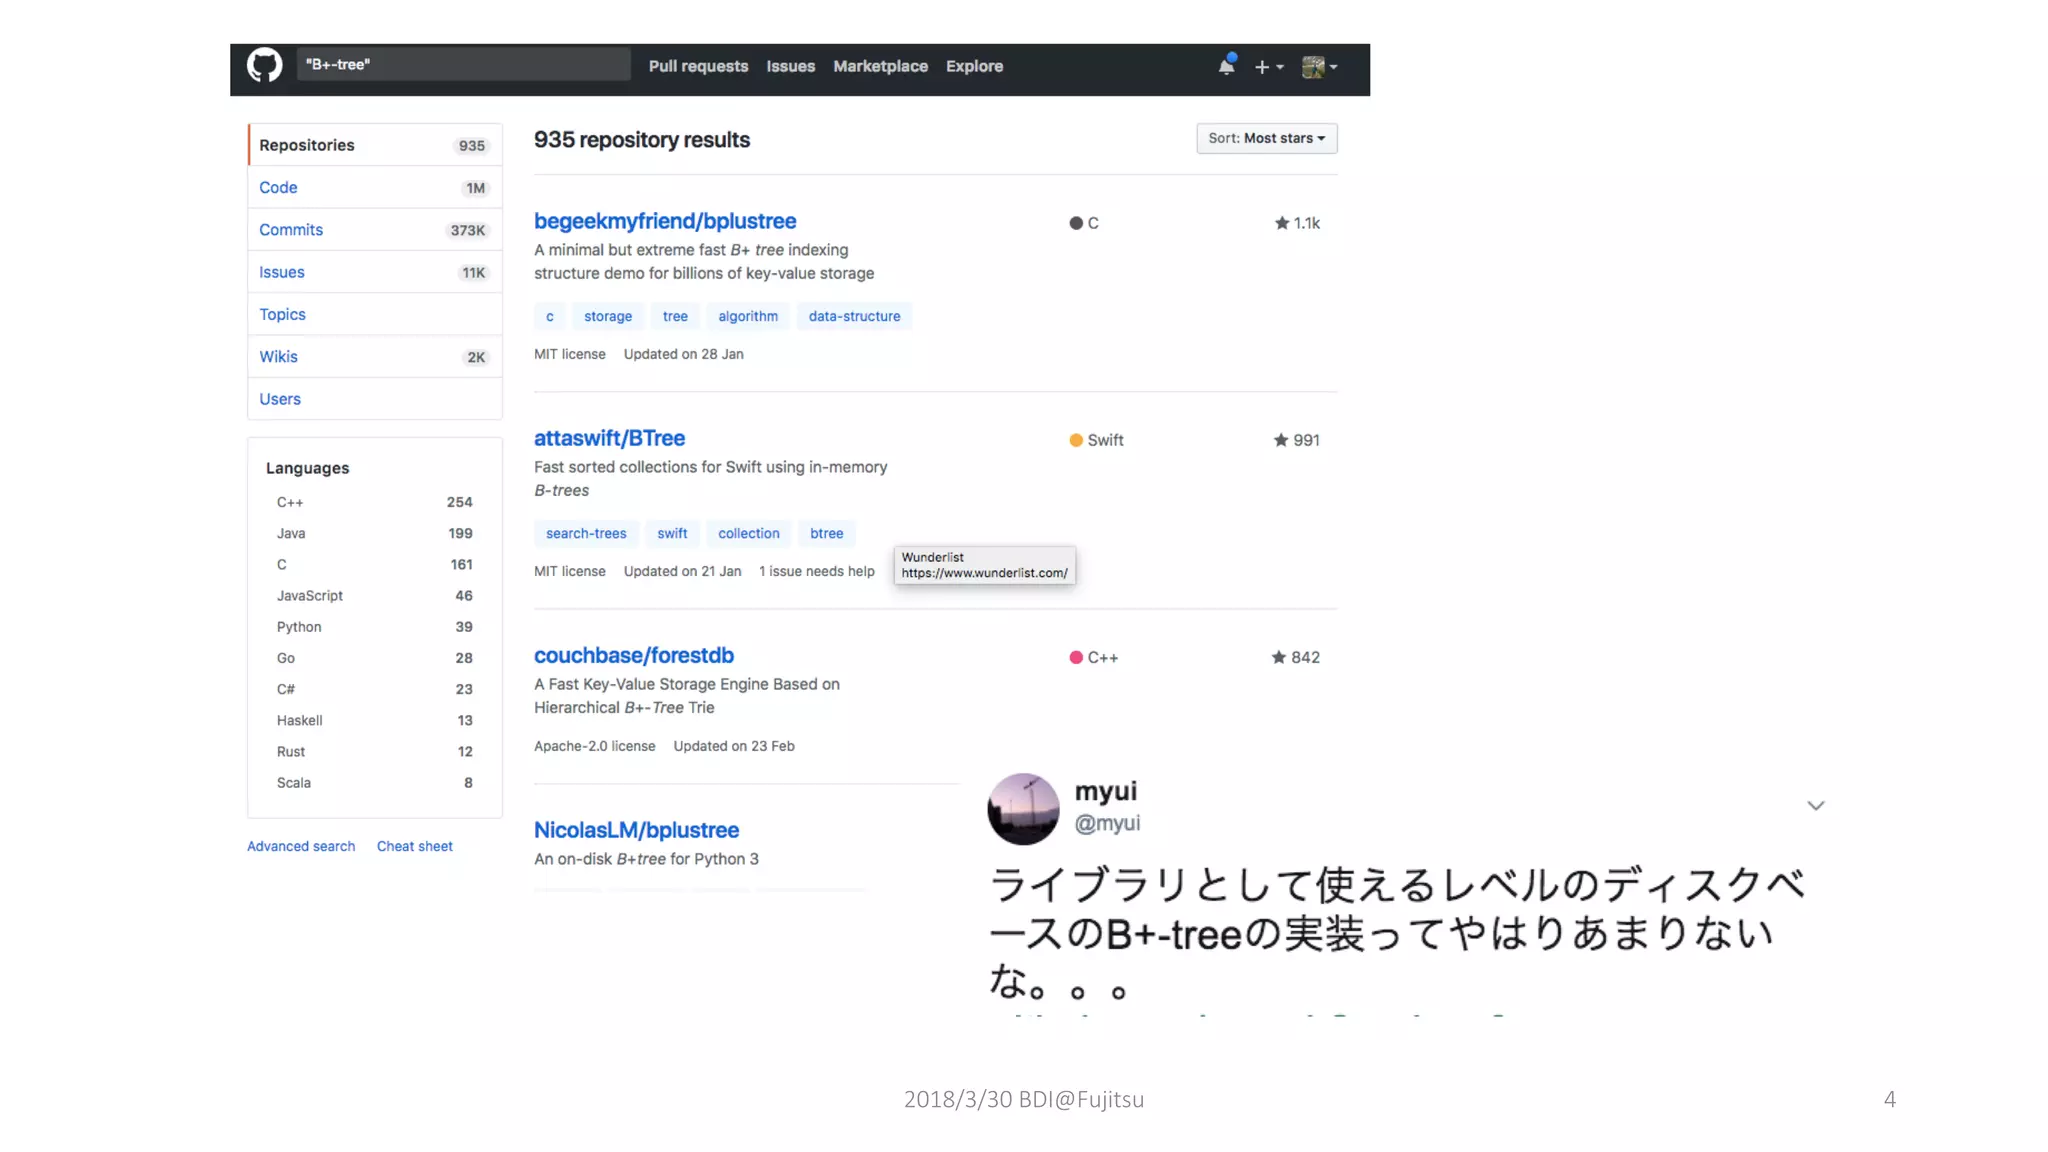Open the Sort: Most stars dropdown
The width and height of the screenshot is (2048, 1152).
(x=1266, y=138)
